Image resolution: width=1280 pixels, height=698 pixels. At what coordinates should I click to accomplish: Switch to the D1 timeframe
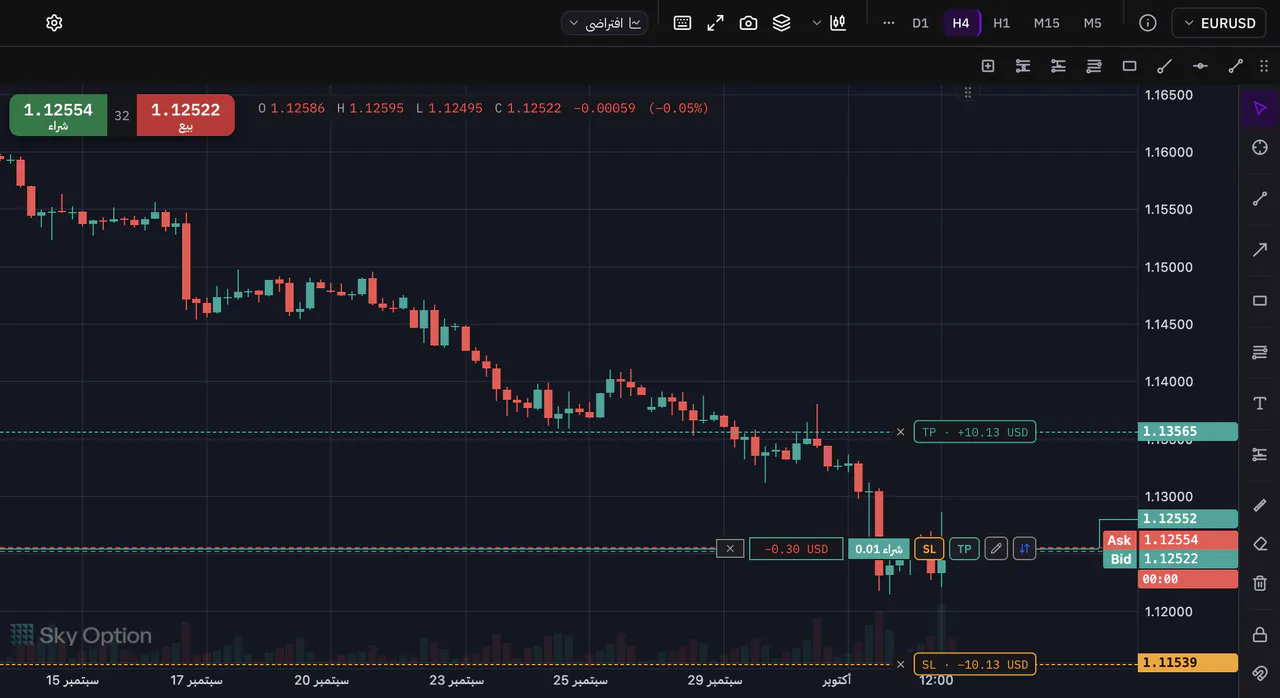[920, 23]
